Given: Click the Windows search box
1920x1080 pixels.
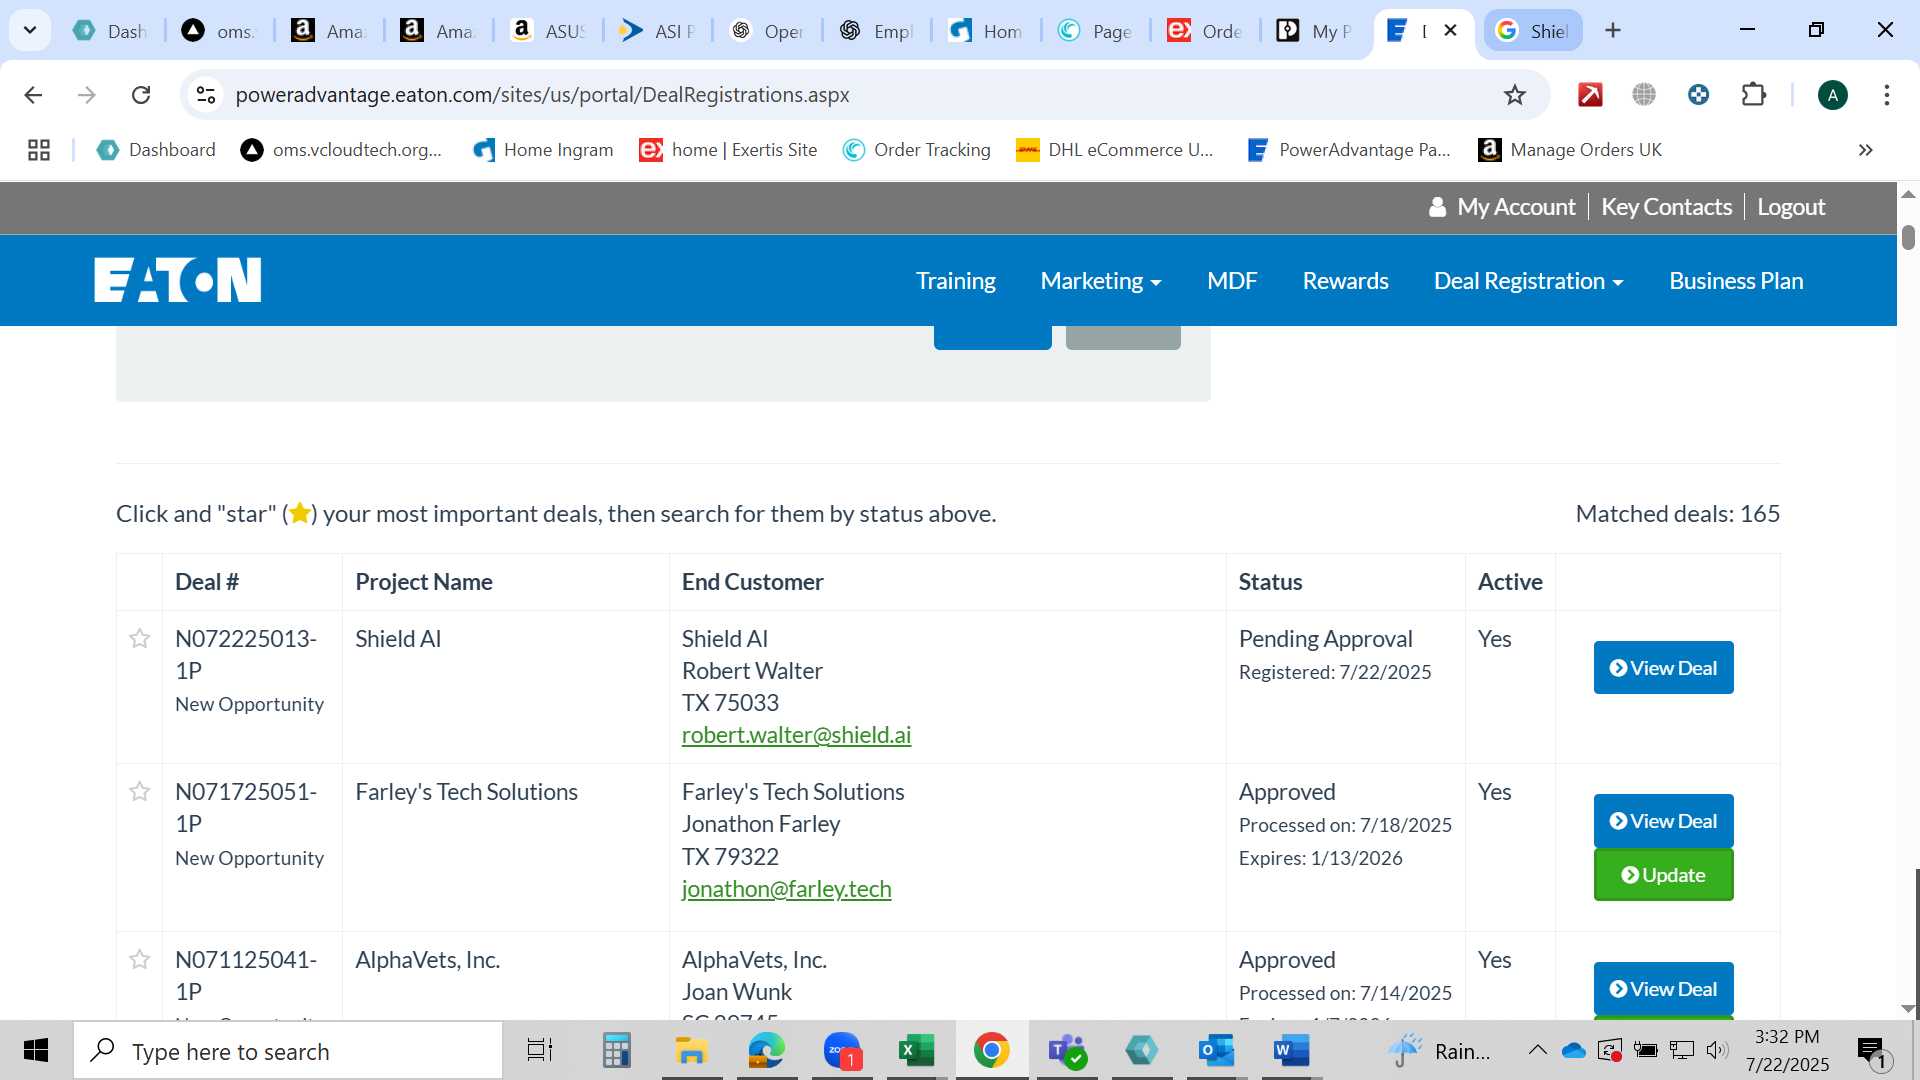Looking at the screenshot, I should [x=288, y=1051].
